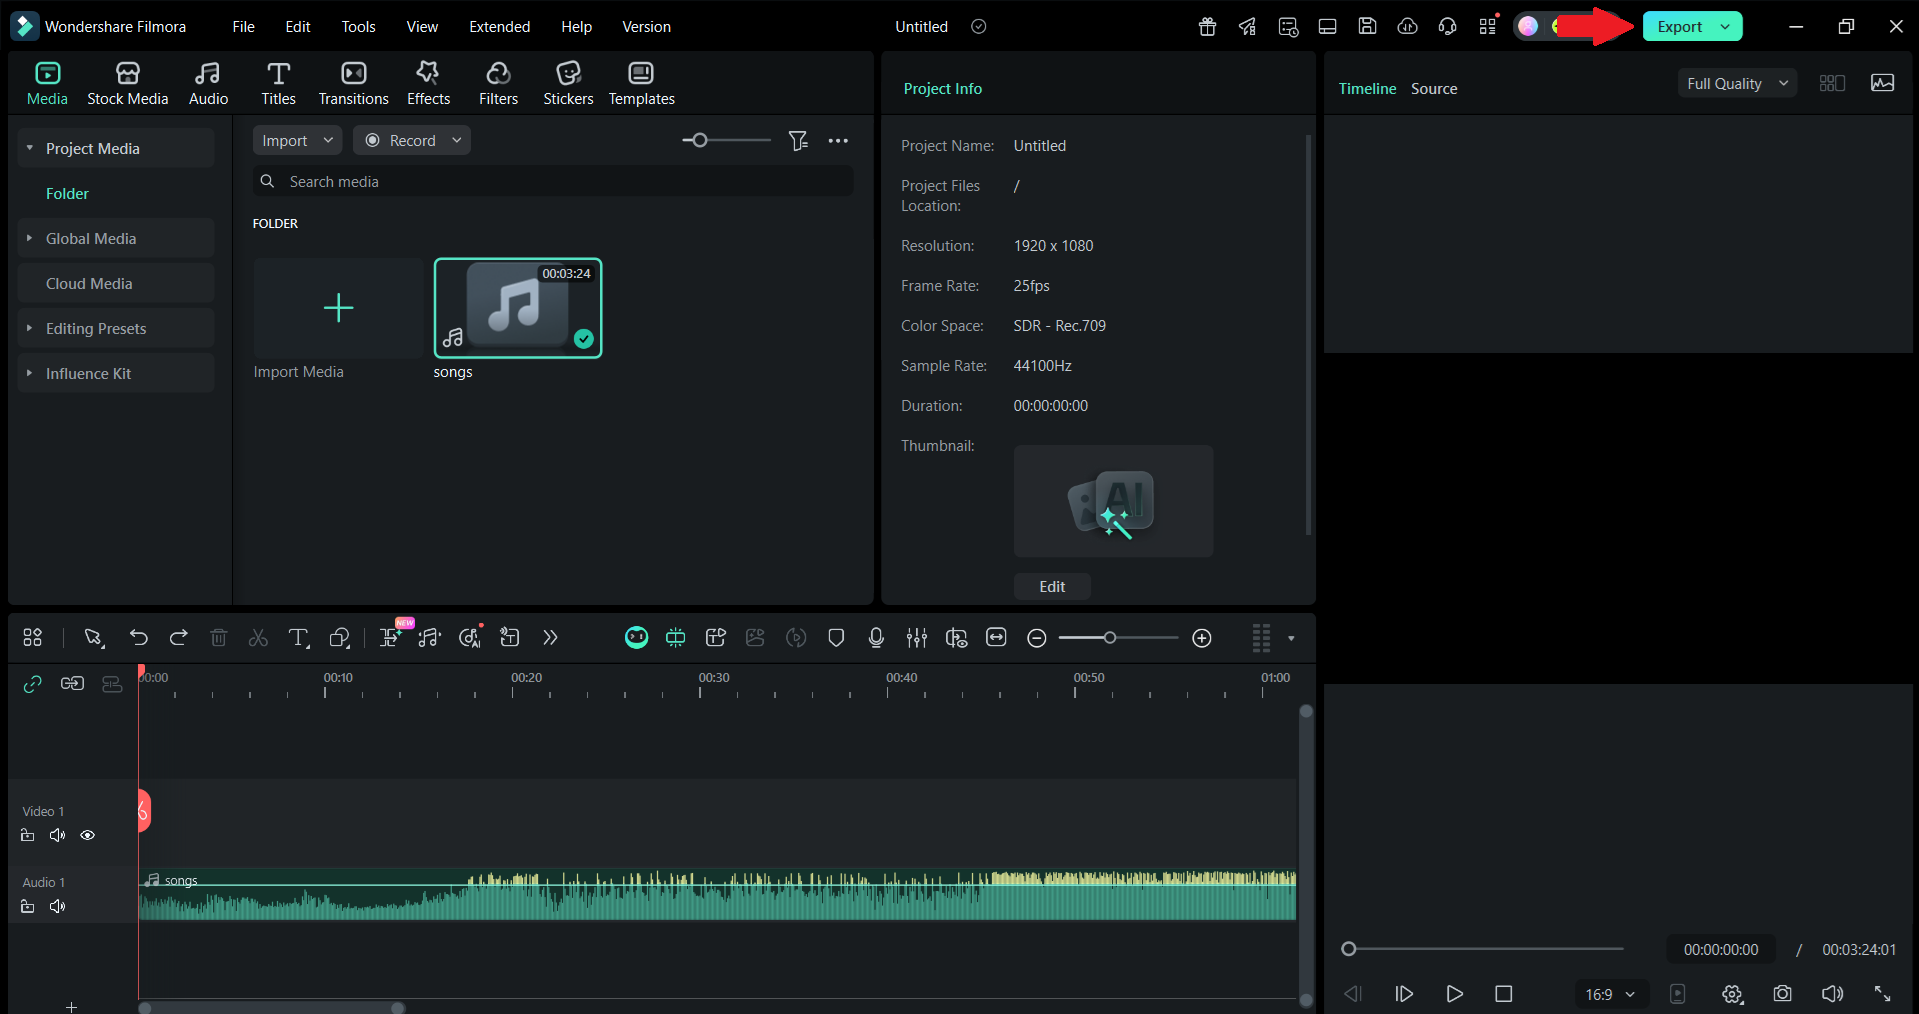The width and height of the screenshot is (1919, 1014).
Task: Select the Transitions panel
Action: point(353,83)
